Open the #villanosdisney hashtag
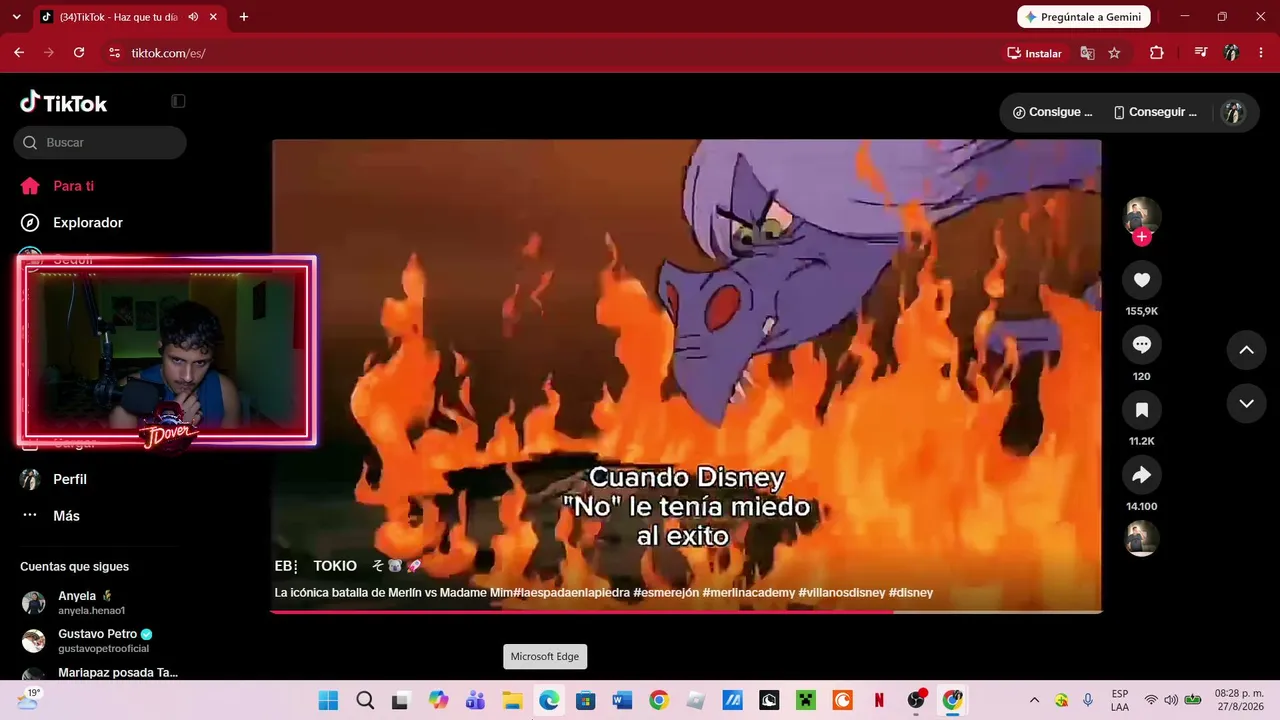Screen dimensions: 1280x720 tap(842, 593)
